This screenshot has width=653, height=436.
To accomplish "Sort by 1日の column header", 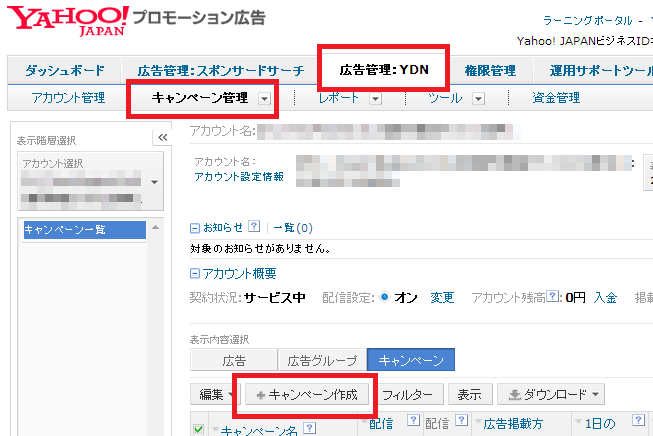I will [600, 424].
